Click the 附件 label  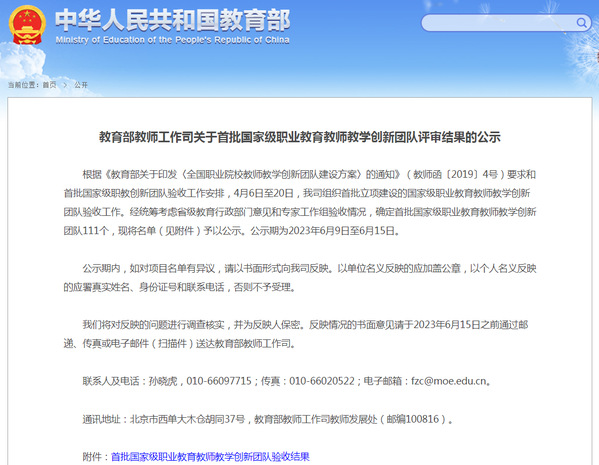tap(92, 457)
